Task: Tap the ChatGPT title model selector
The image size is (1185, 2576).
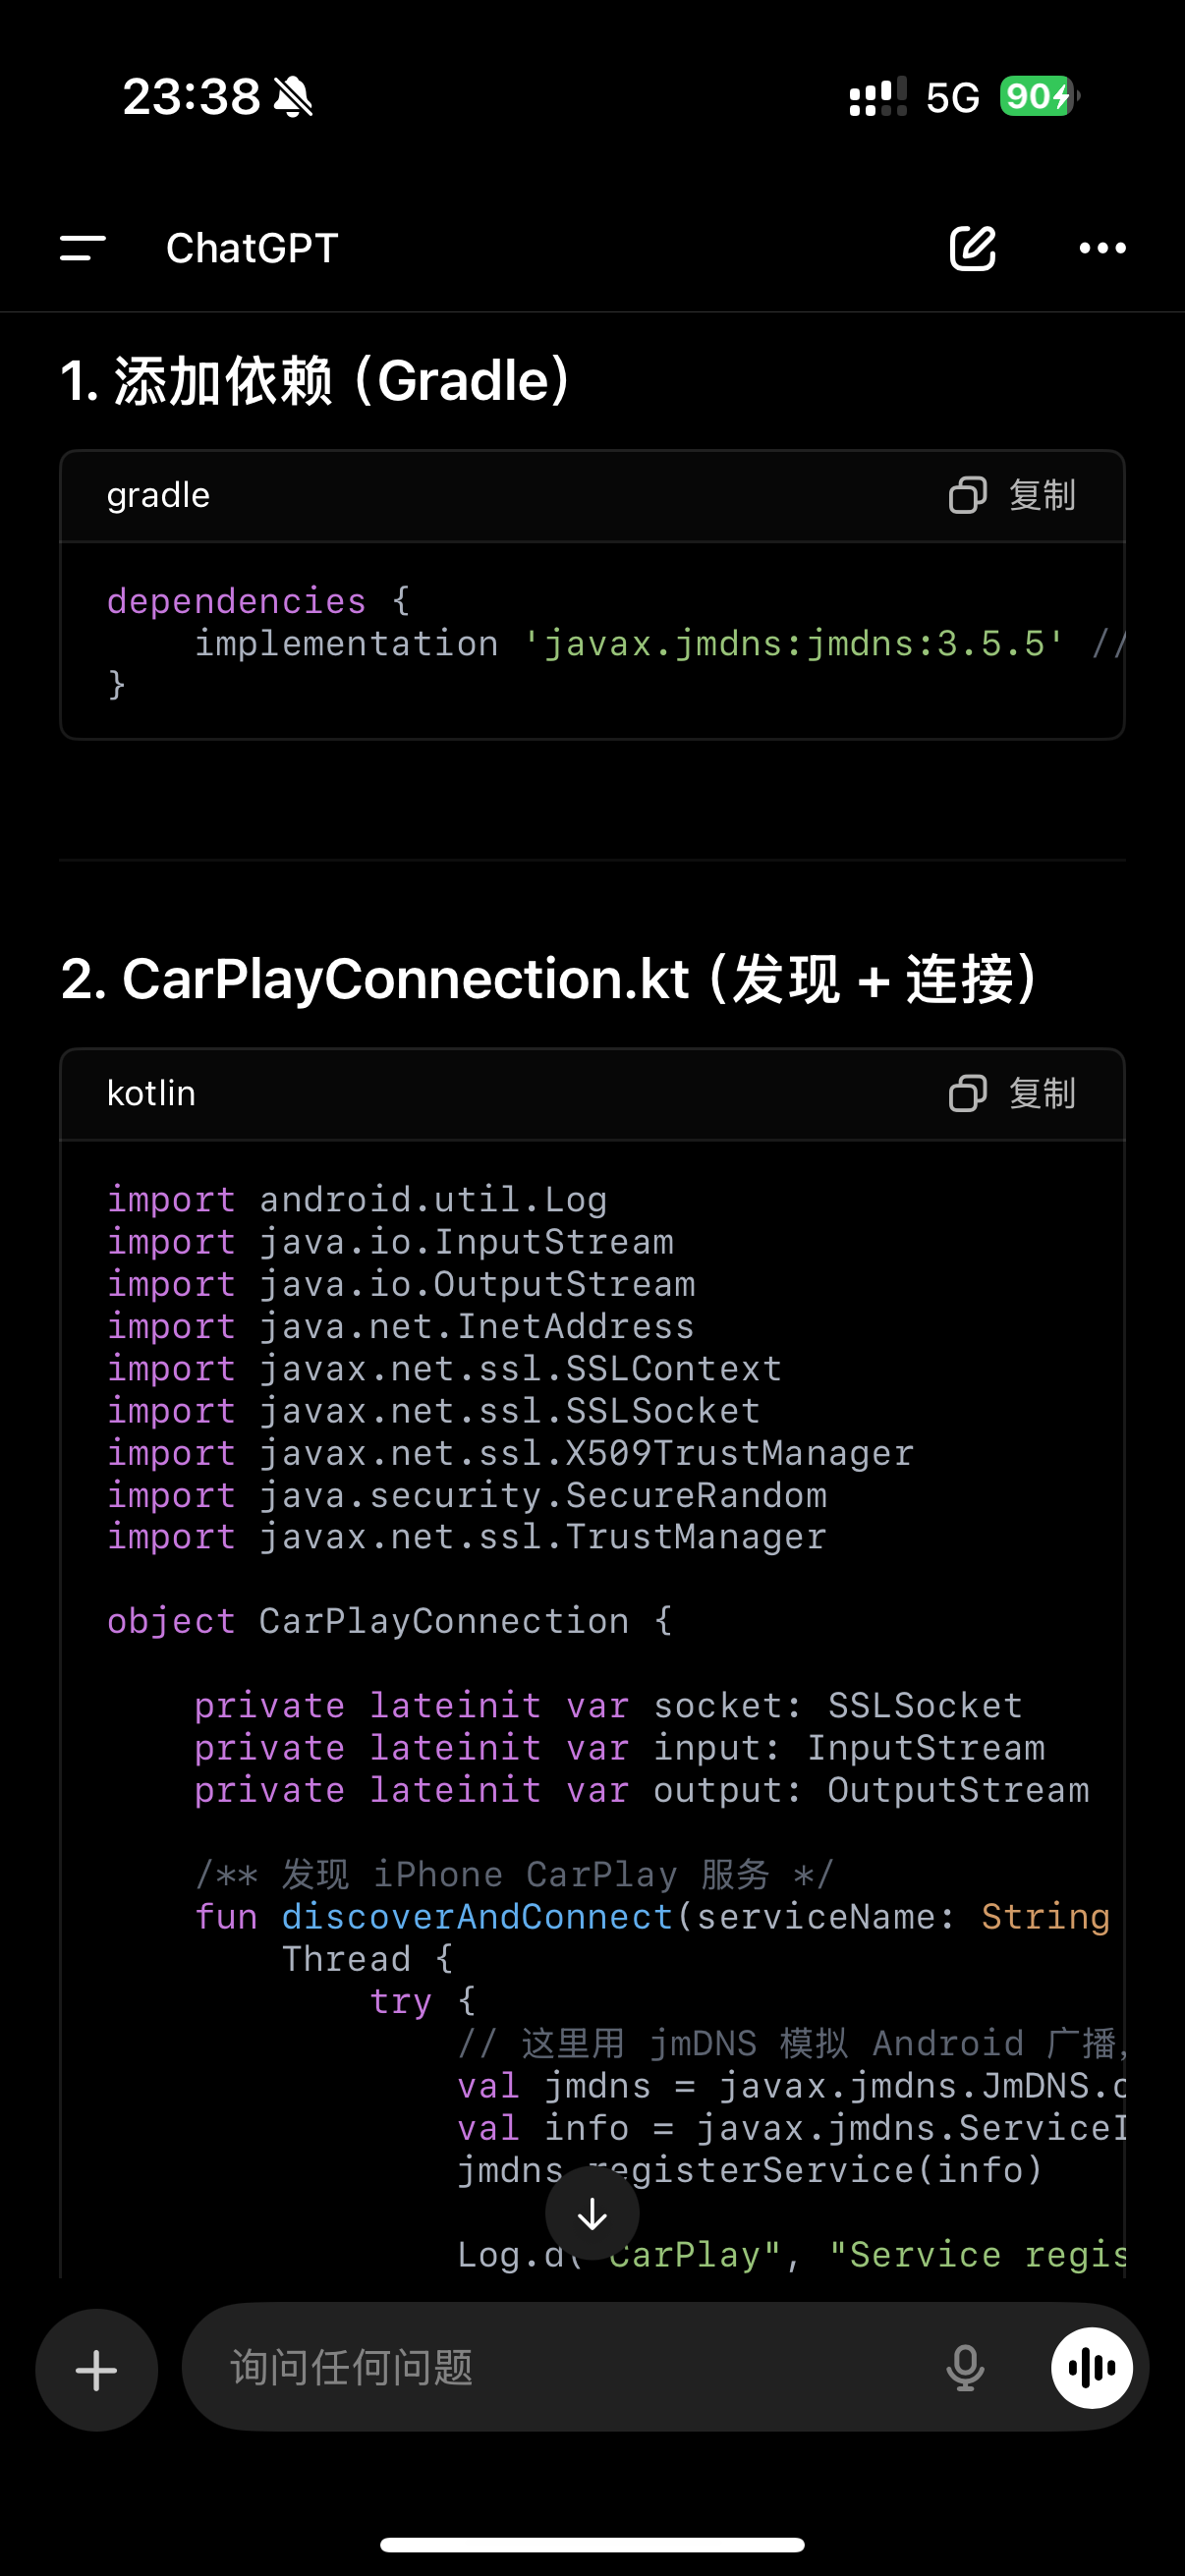Action: [x=252, y=248]
